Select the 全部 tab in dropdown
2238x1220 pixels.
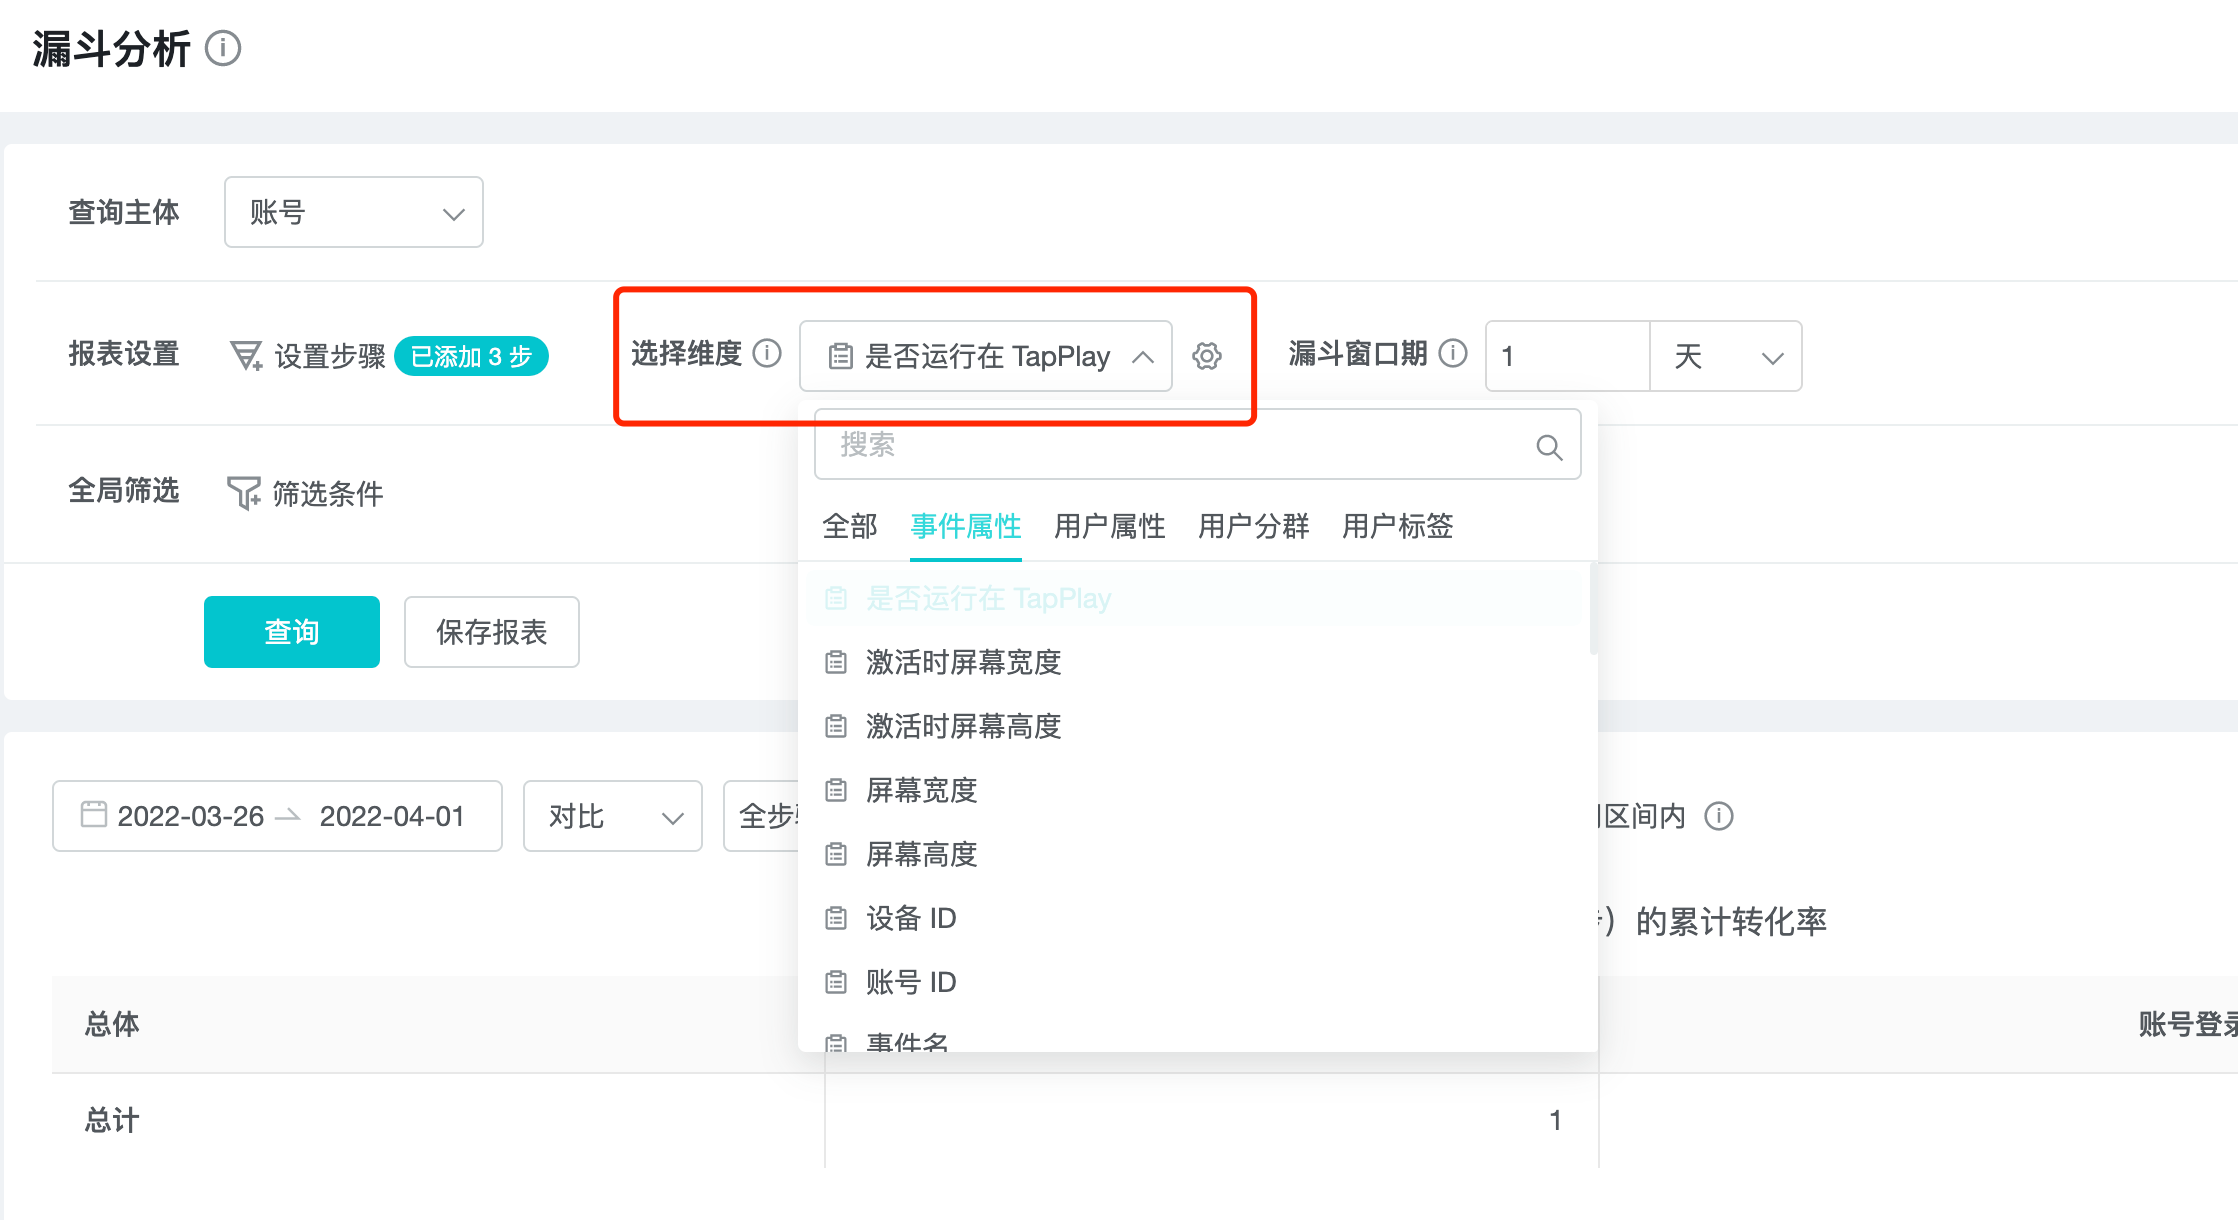pos(849,526)
